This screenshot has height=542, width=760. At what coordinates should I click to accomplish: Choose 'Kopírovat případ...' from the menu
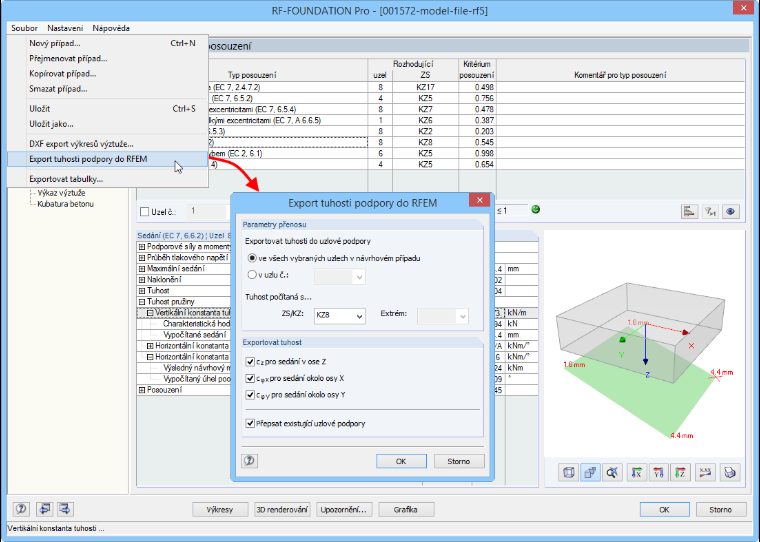108,74
